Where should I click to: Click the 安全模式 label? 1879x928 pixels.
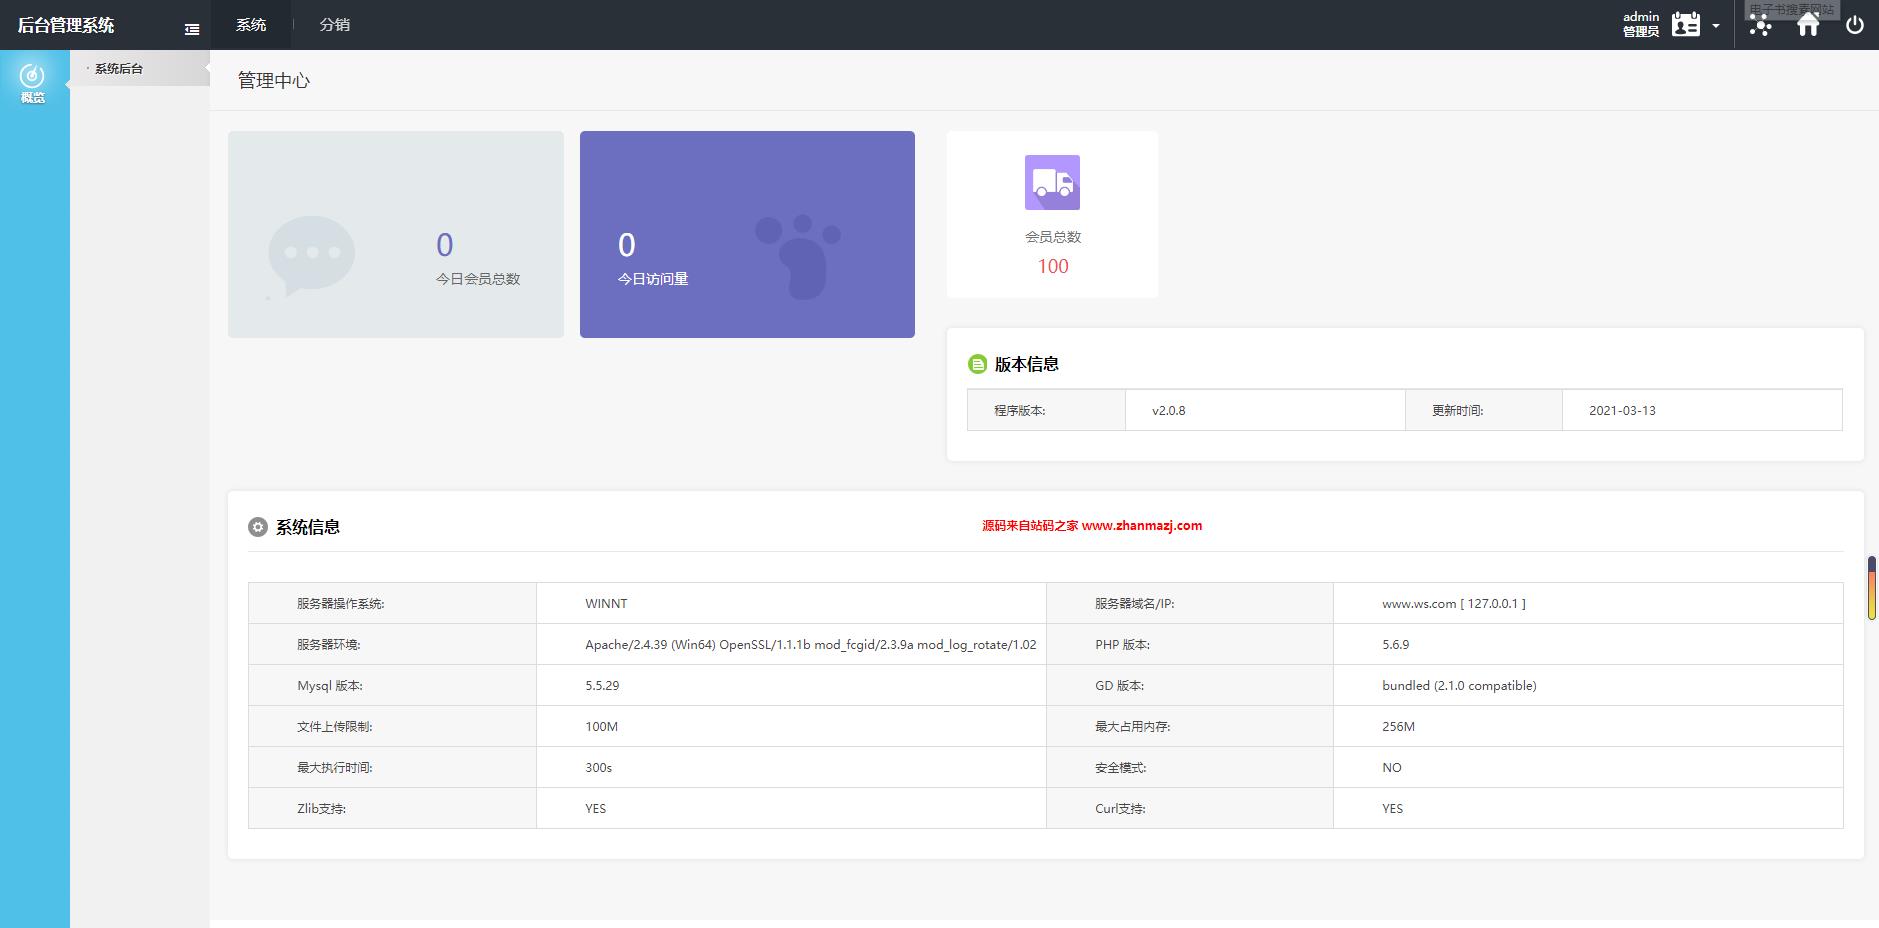pyautogui.click(x=1120, y=768)
